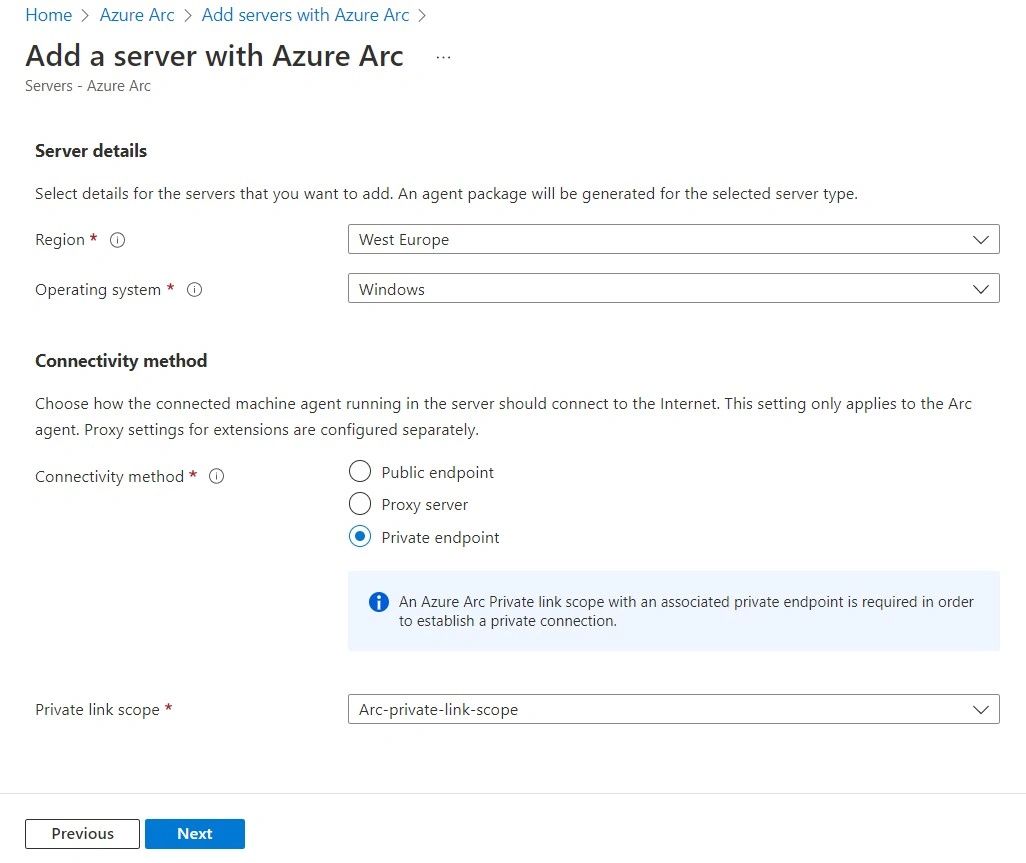Click the Region field label
The width and height of the screenshot is (1026, 863).
(60, 240)
